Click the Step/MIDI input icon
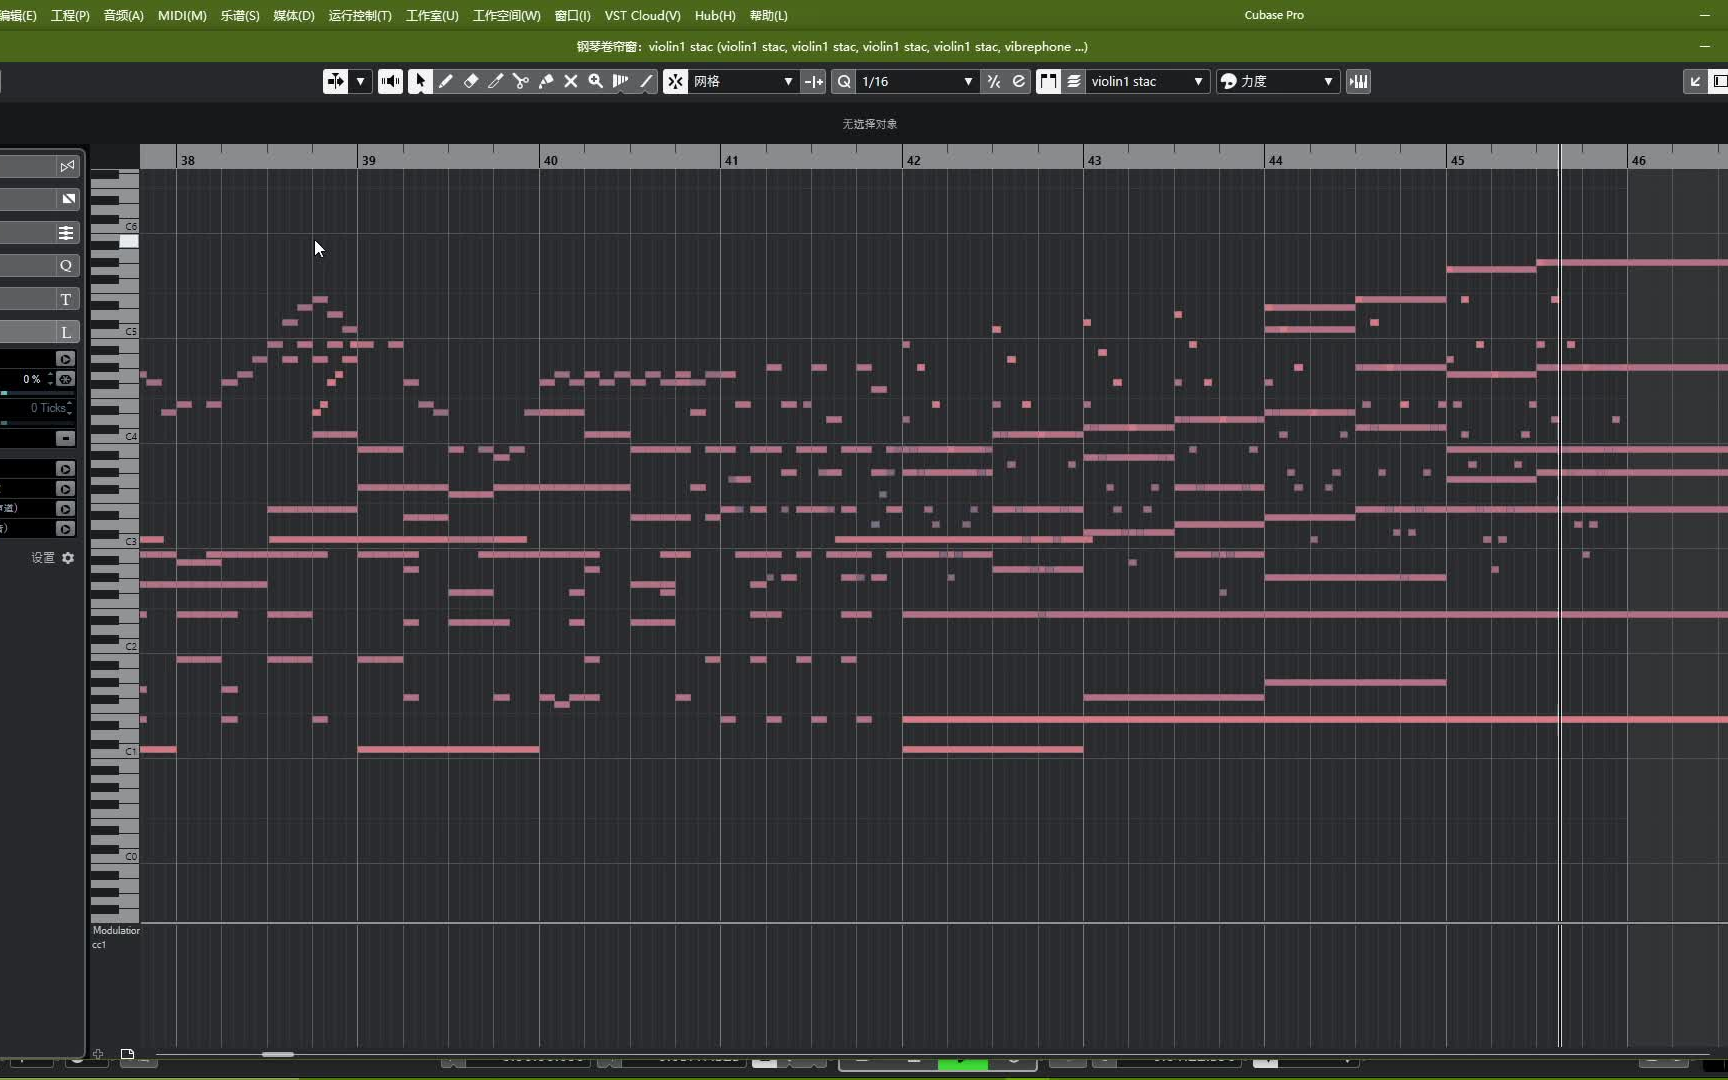1728x1080 pixels. point(1358,81)
